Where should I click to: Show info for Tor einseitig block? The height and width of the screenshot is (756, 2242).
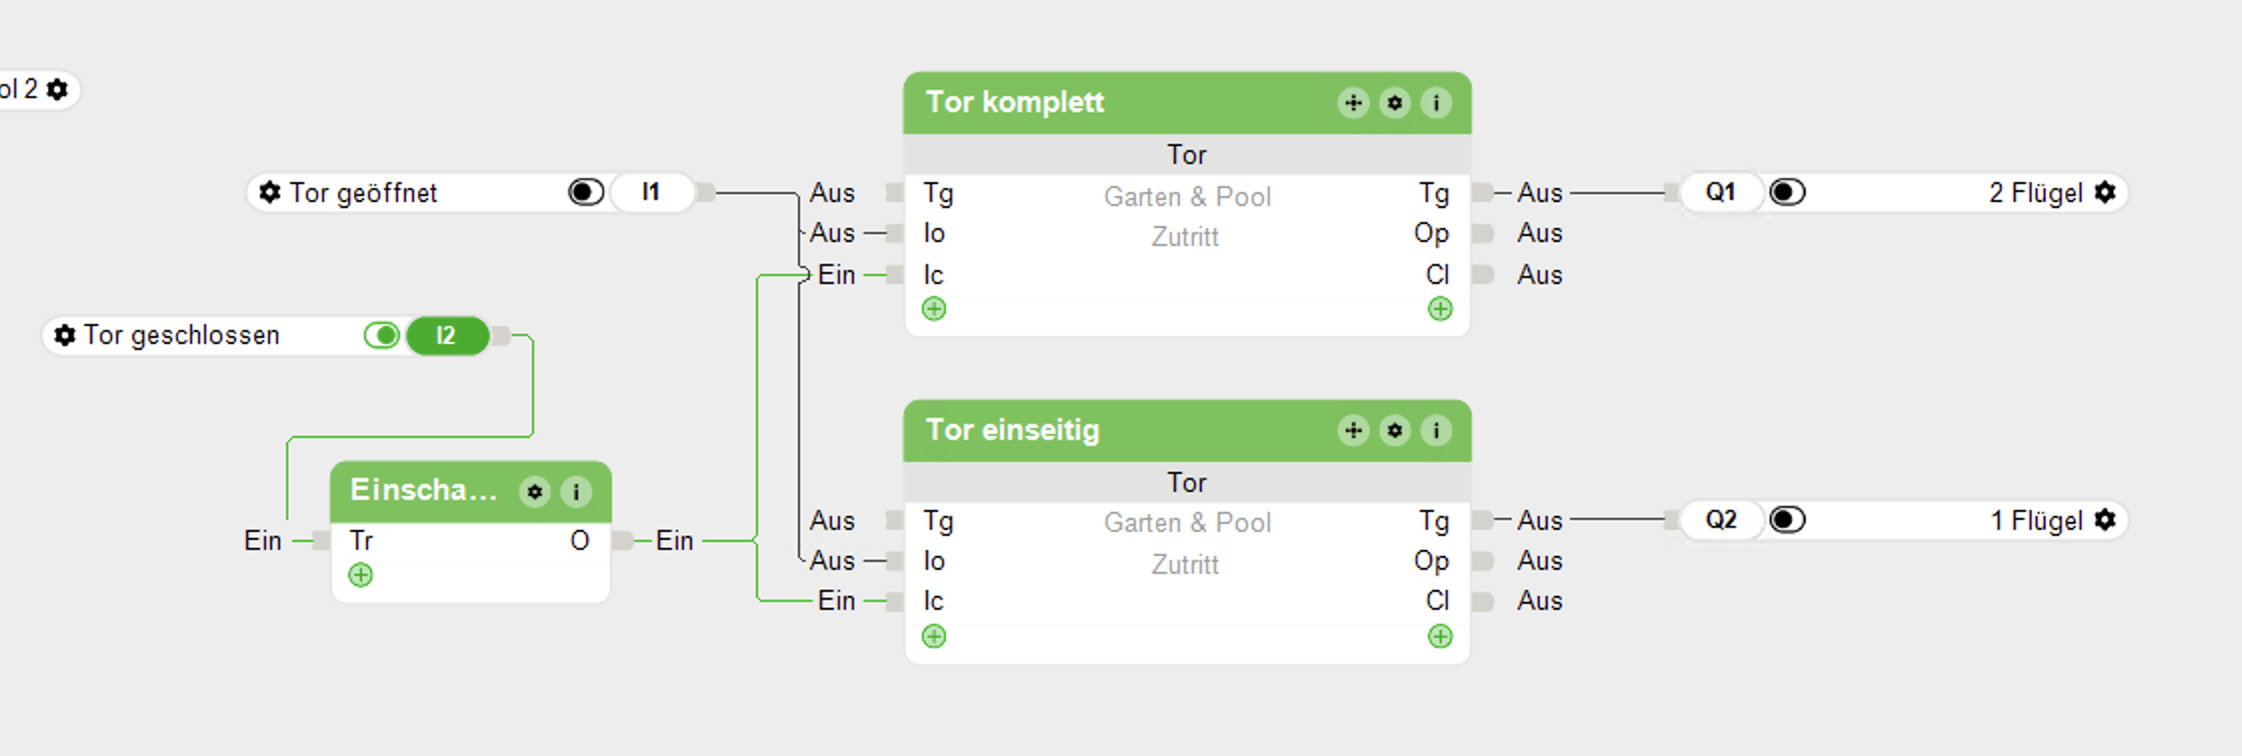tap(1436, 431)
